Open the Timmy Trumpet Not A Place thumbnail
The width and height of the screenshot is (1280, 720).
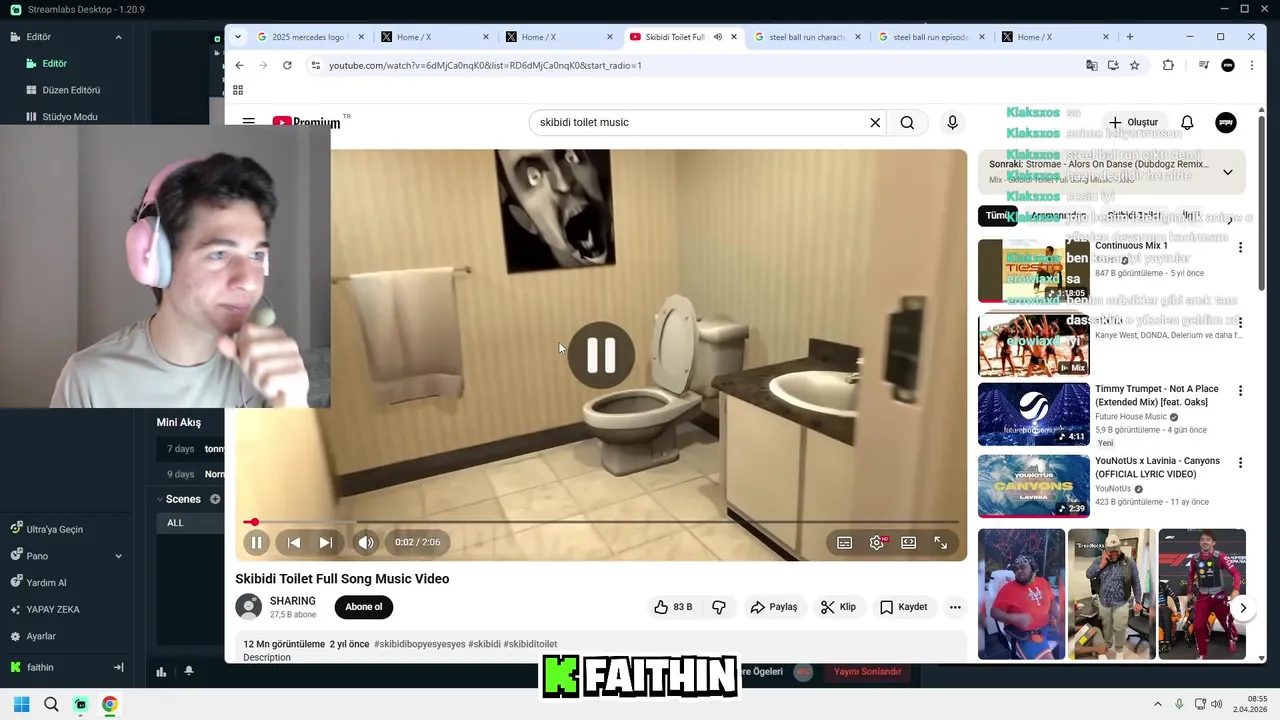1033,414
